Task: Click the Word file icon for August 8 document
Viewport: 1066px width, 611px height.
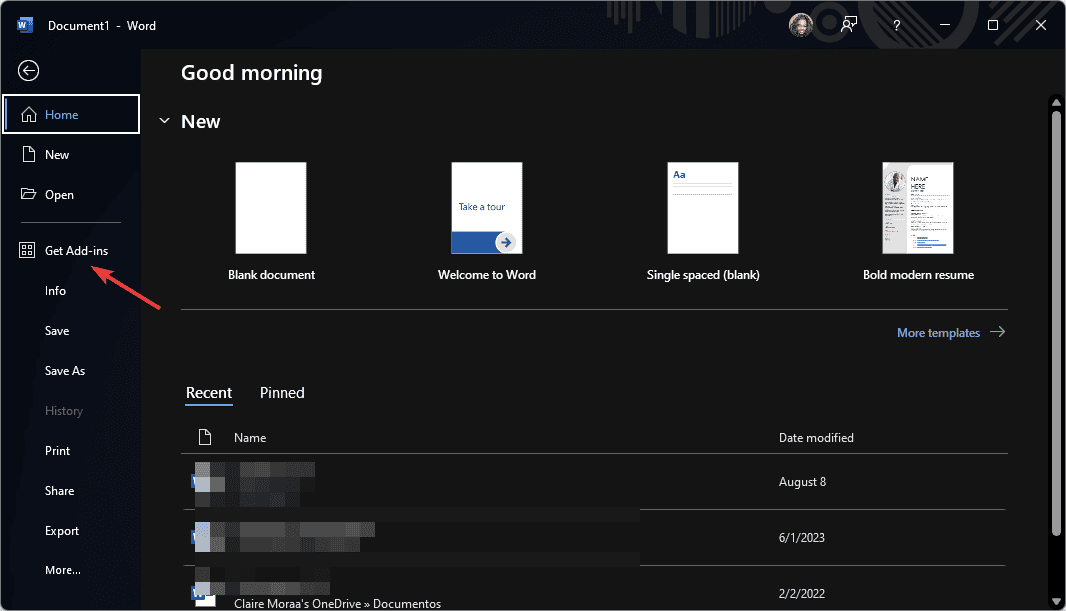Action: point(202,481)
